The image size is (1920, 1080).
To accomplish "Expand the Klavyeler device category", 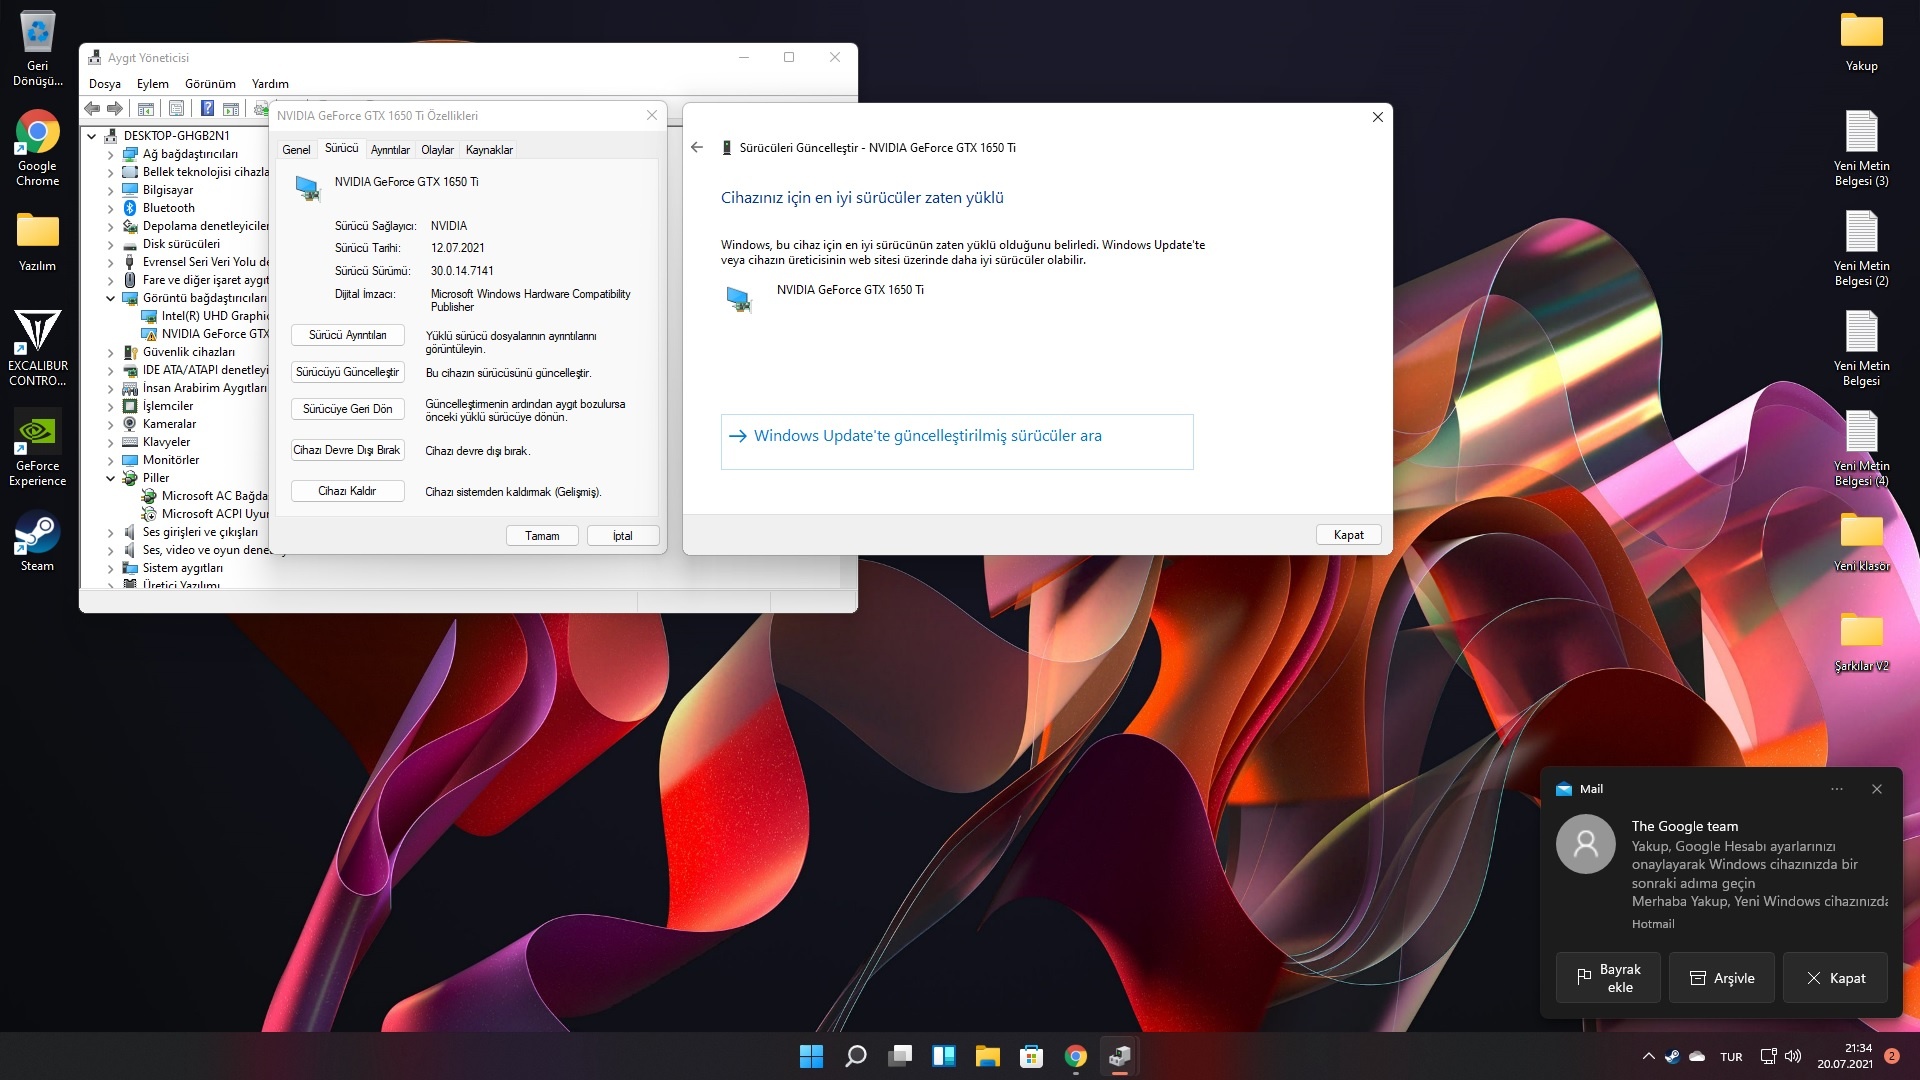I will pyautogui.click(x=111, y=442).
